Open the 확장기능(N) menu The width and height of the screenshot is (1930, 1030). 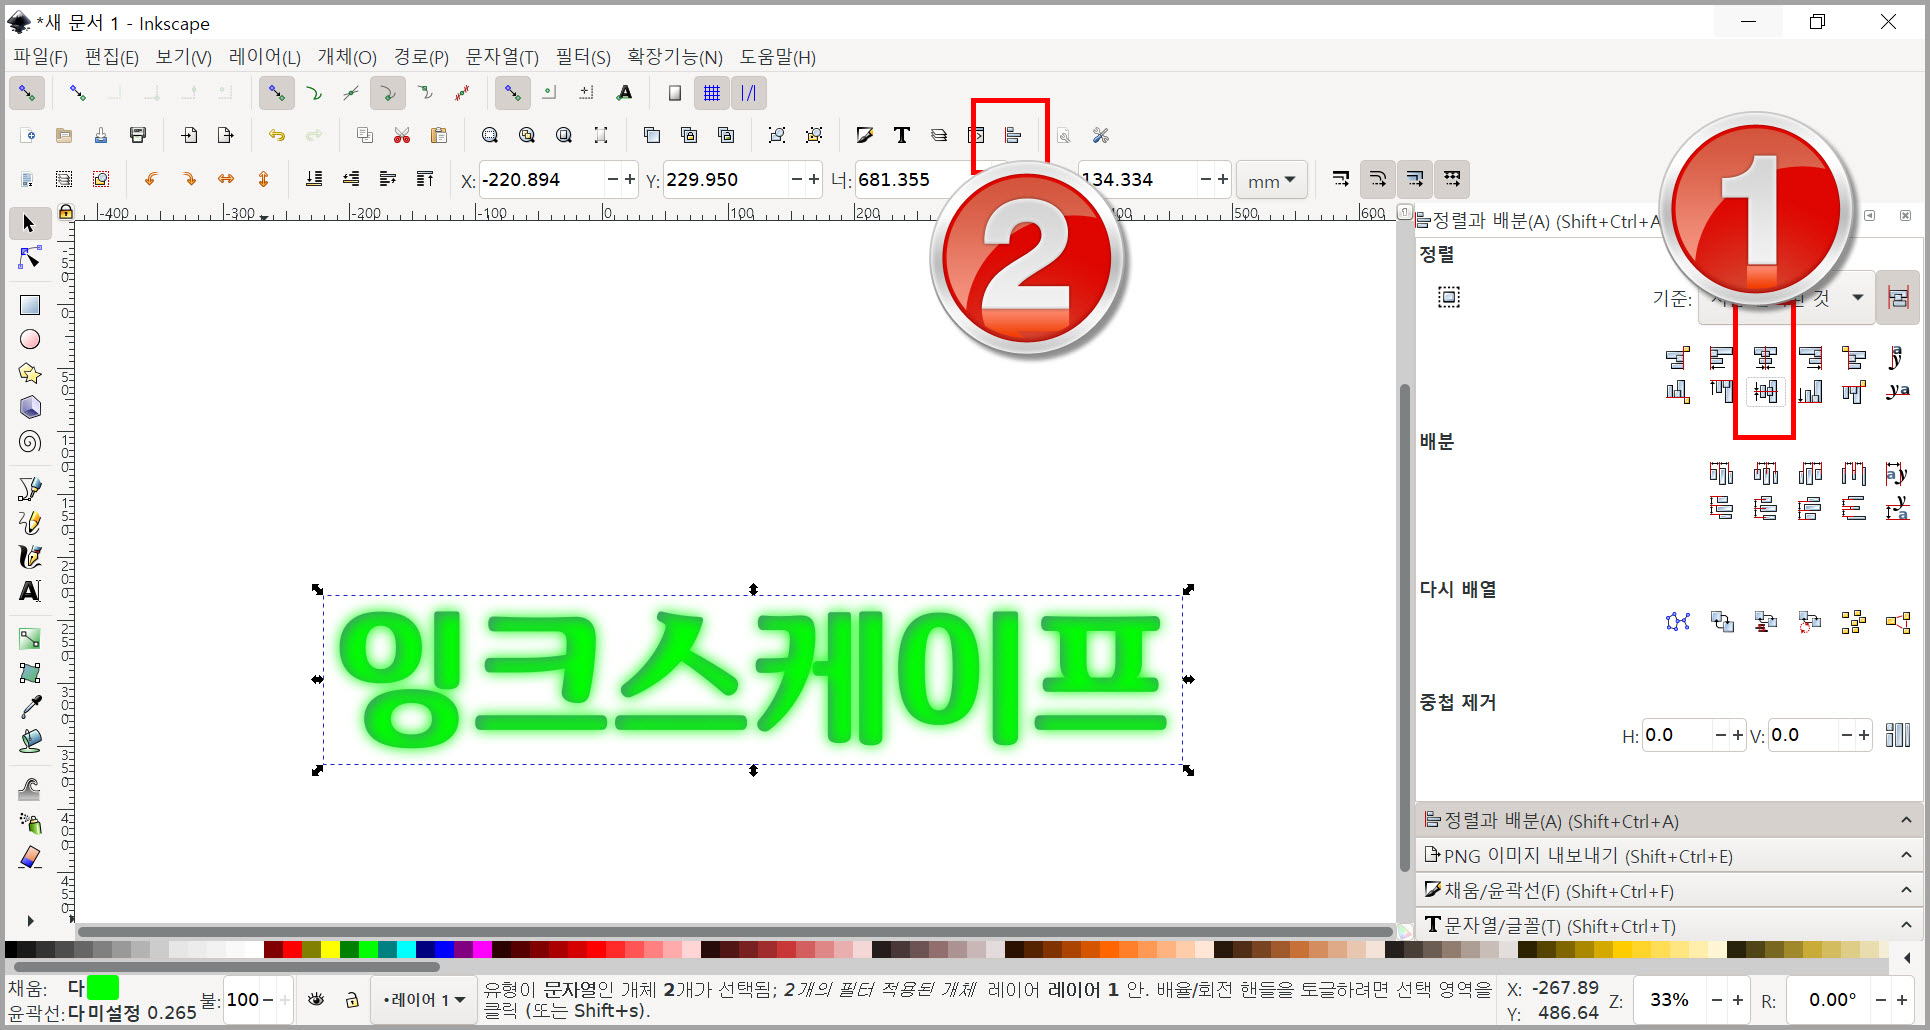675,57
